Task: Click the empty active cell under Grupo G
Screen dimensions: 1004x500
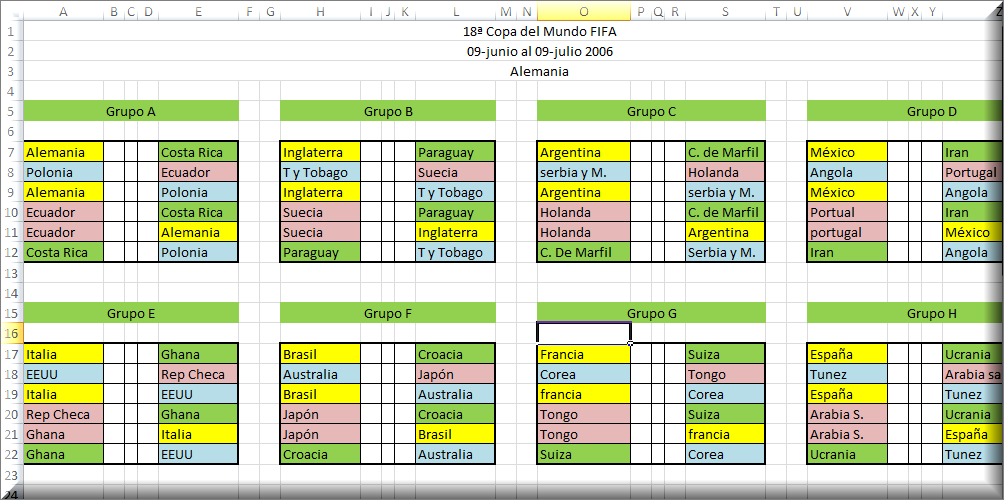Action: (x=583, y=333)
